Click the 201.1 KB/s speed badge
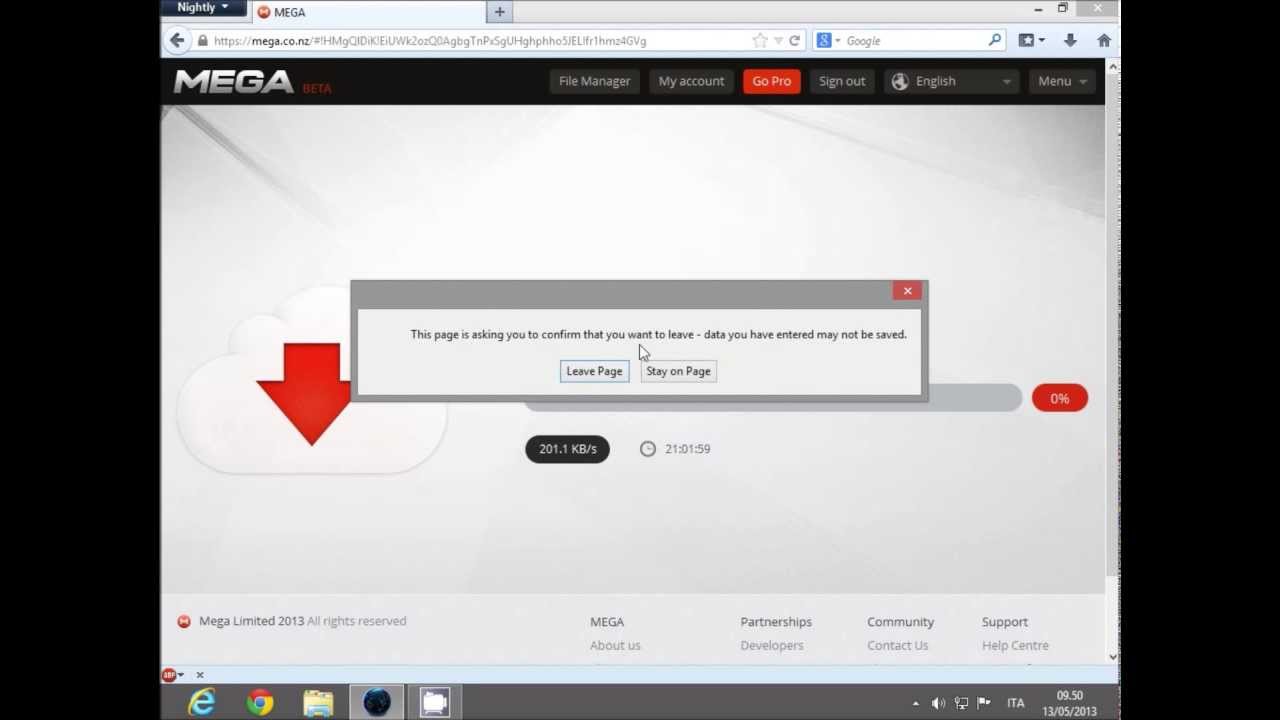 [567, 449]
